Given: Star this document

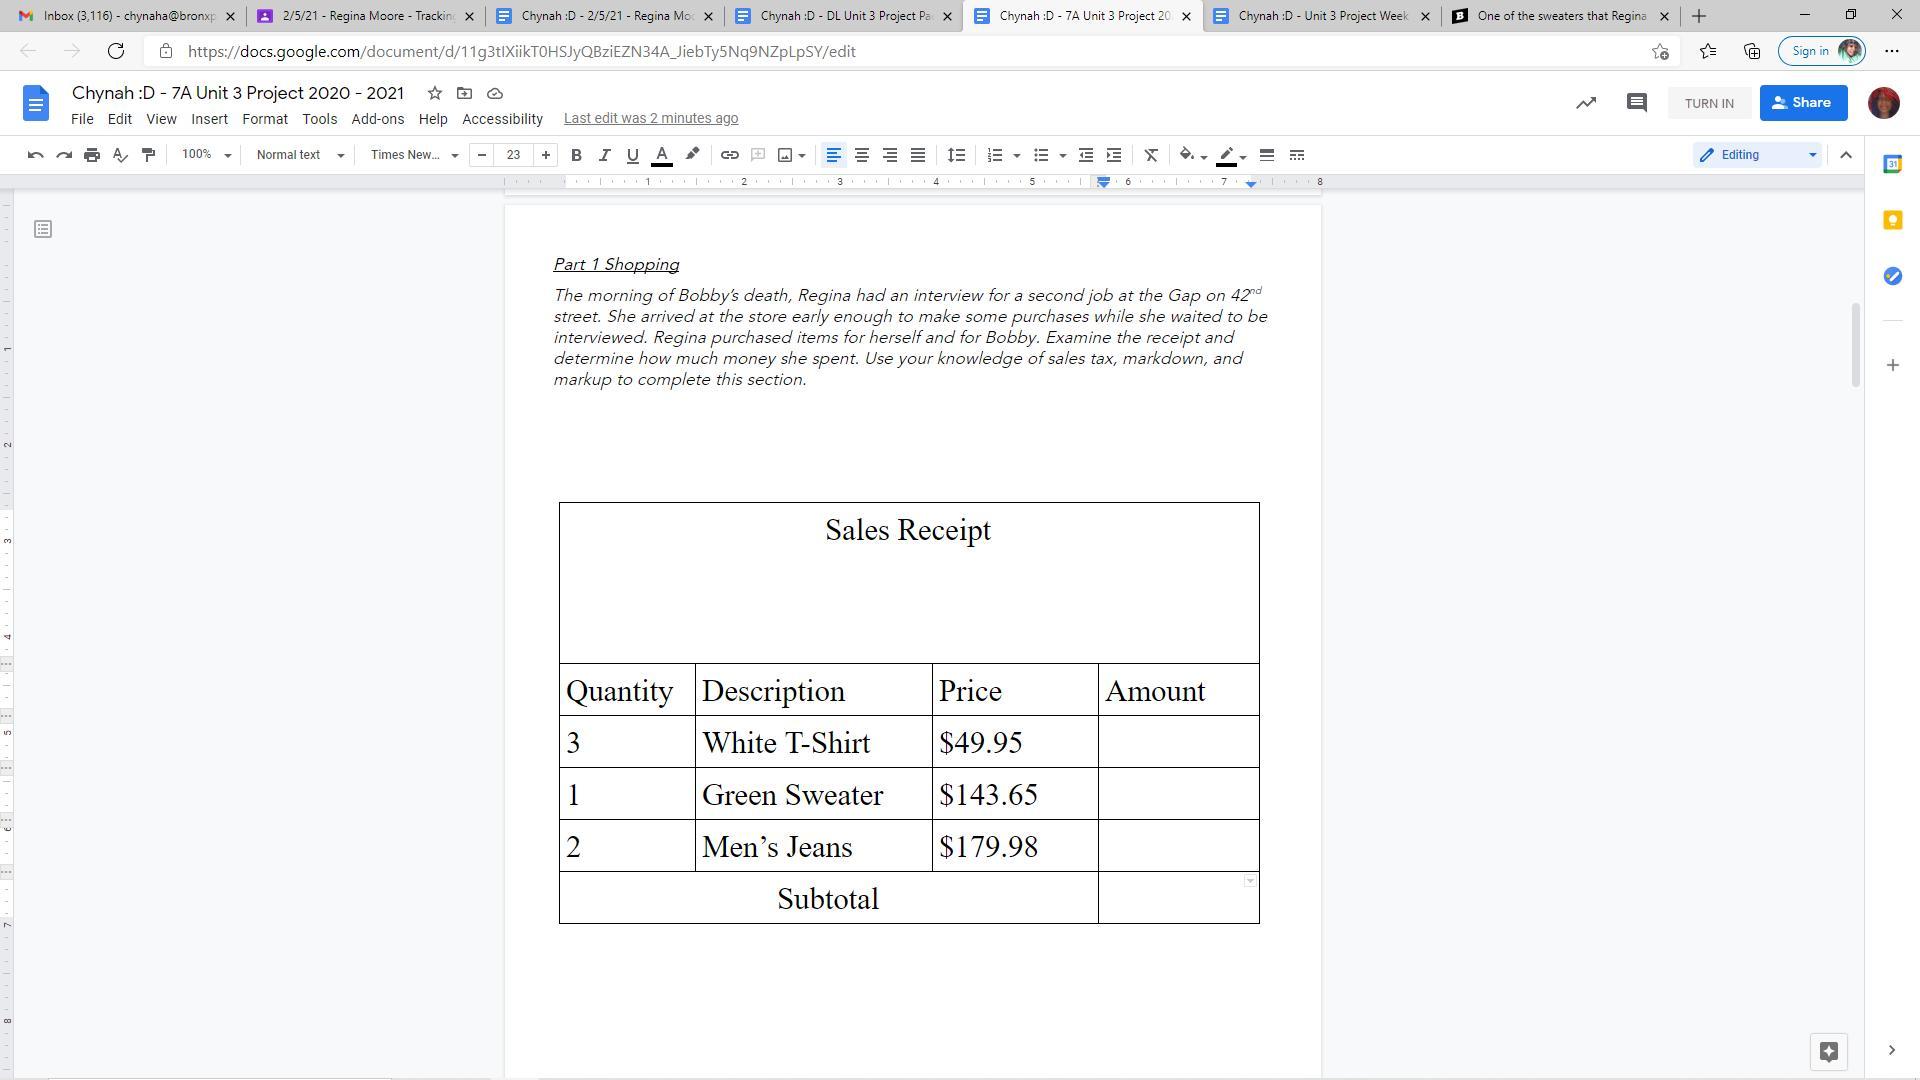Looking at the screenshot, I should 435,93.
